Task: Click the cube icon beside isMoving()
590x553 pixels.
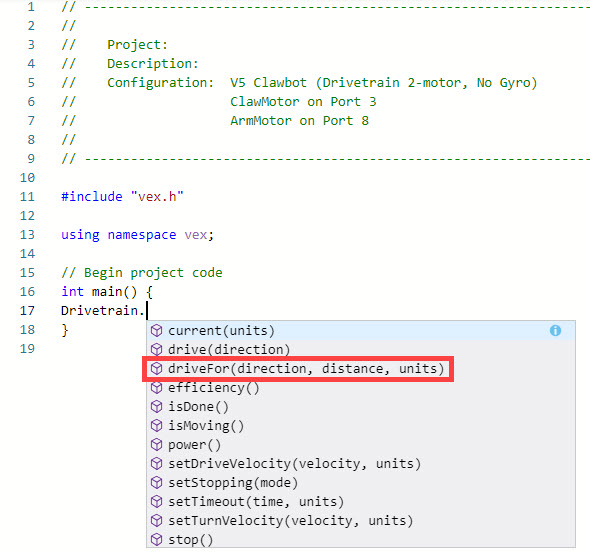Action: [157, 426]
